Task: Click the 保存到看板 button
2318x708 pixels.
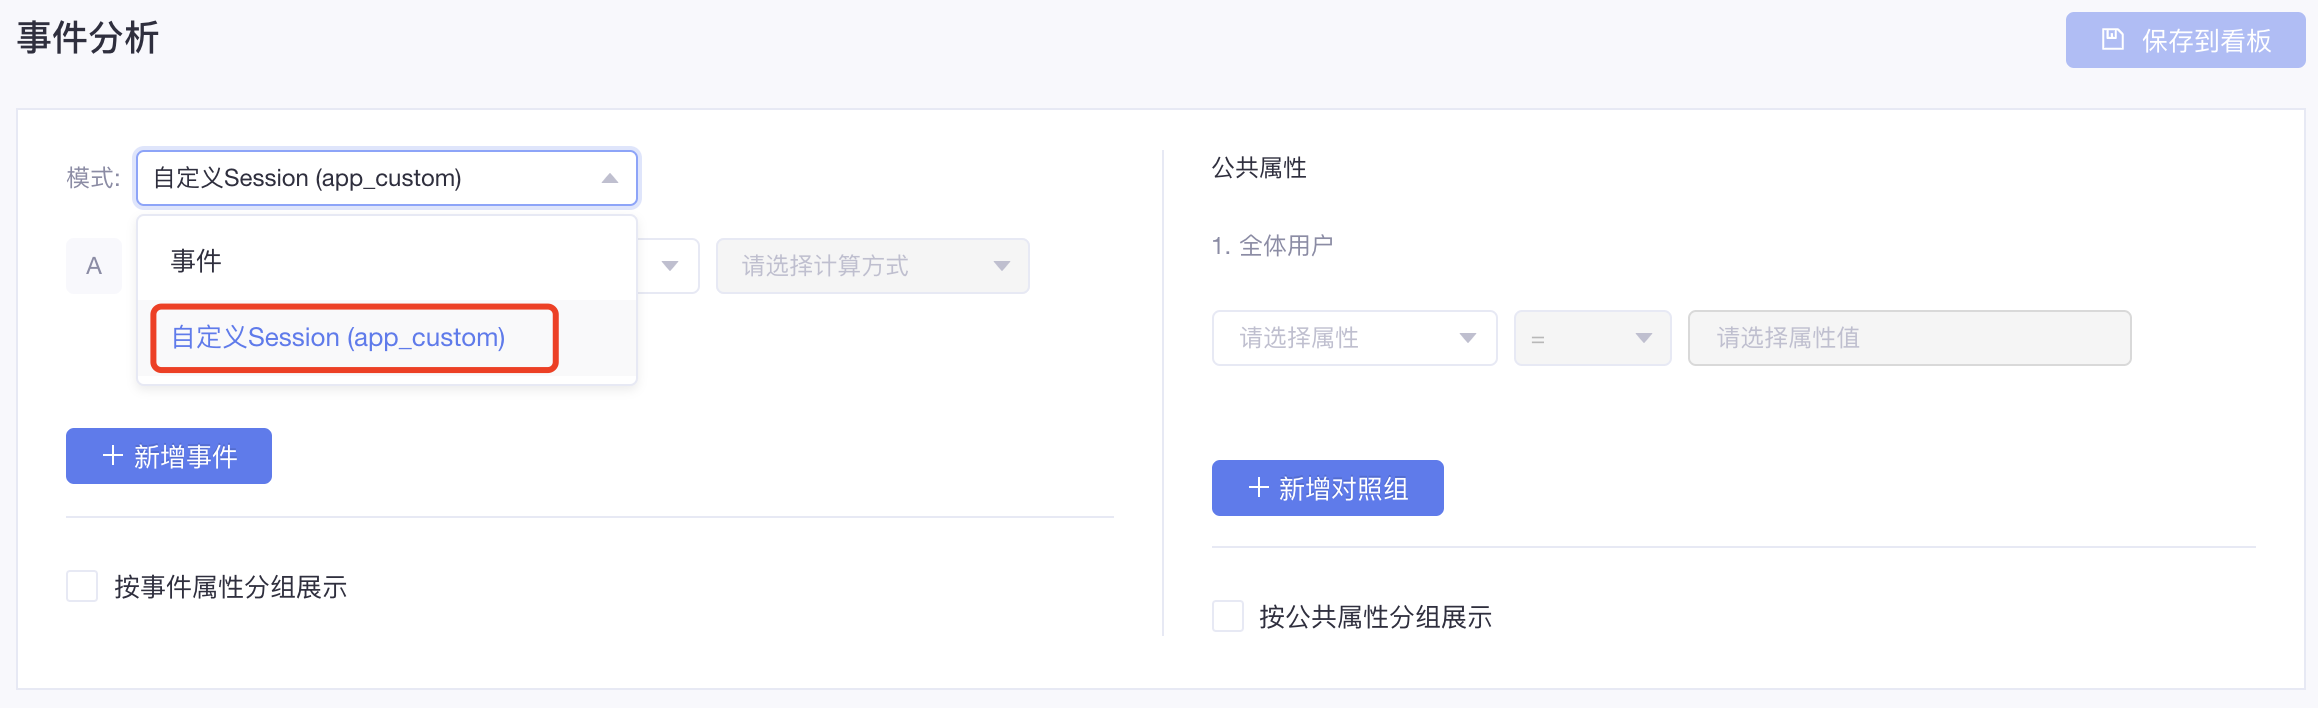Action: tap(2186, 40)
